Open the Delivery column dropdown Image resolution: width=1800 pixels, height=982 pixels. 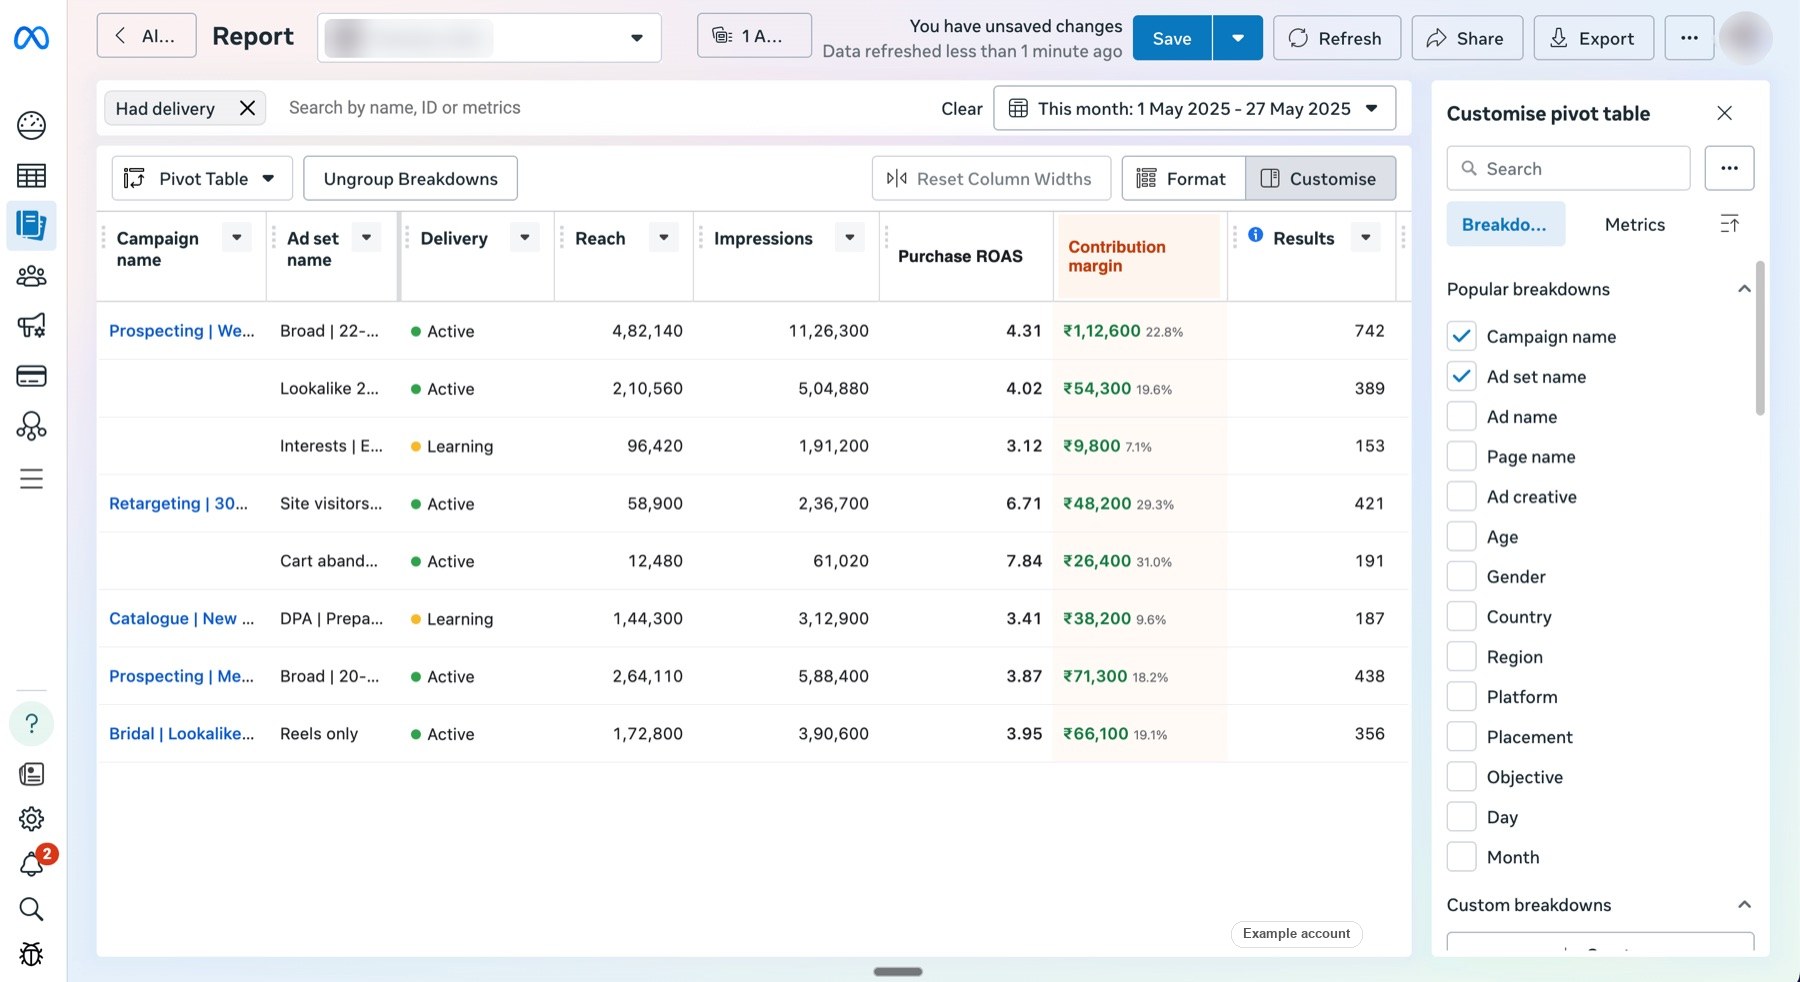tap(524, 237)
